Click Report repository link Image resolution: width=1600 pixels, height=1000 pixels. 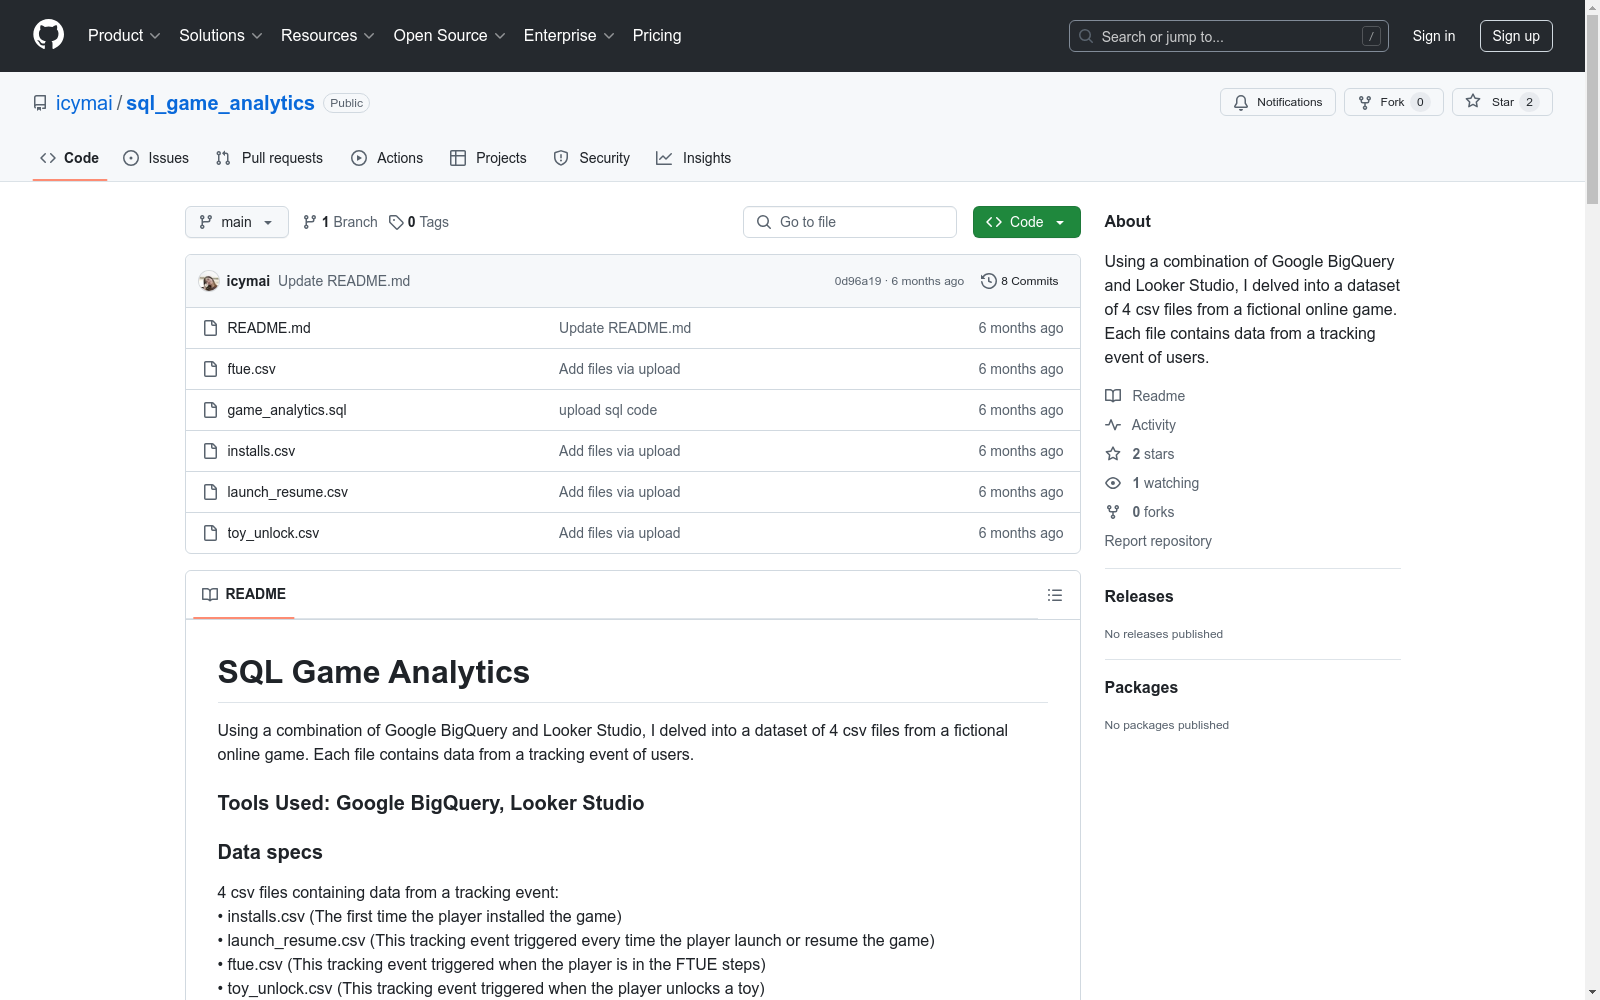1158,541
